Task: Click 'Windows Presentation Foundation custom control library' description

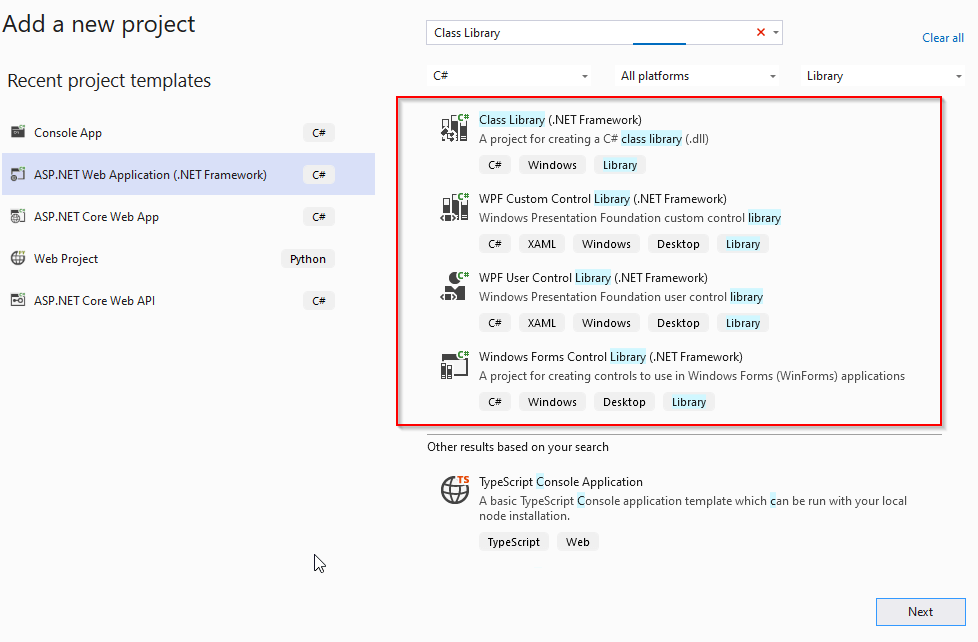Action: pos(630,218)
